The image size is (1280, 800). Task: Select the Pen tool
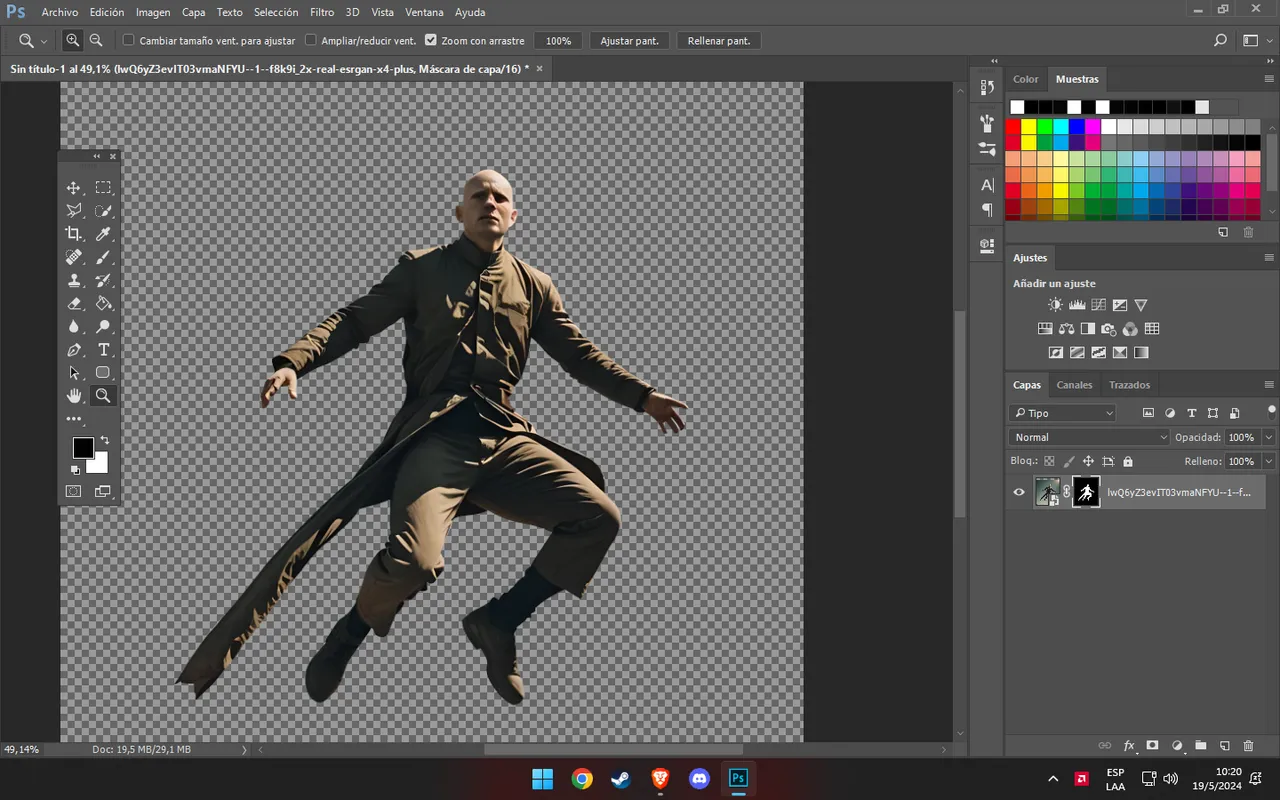[x=74, y=350]
